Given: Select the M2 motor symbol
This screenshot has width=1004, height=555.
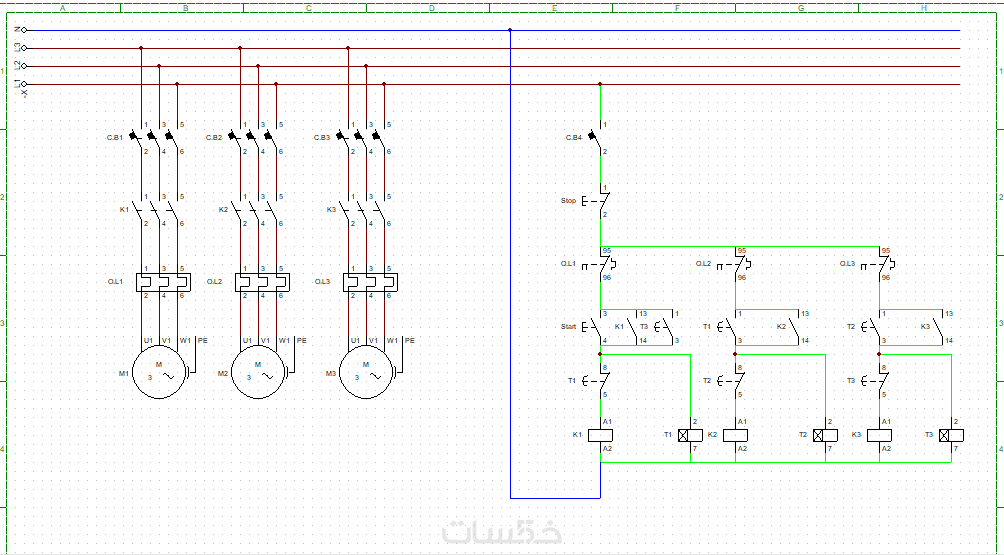Looking at the screenshot, I should [x=258, y=373].
